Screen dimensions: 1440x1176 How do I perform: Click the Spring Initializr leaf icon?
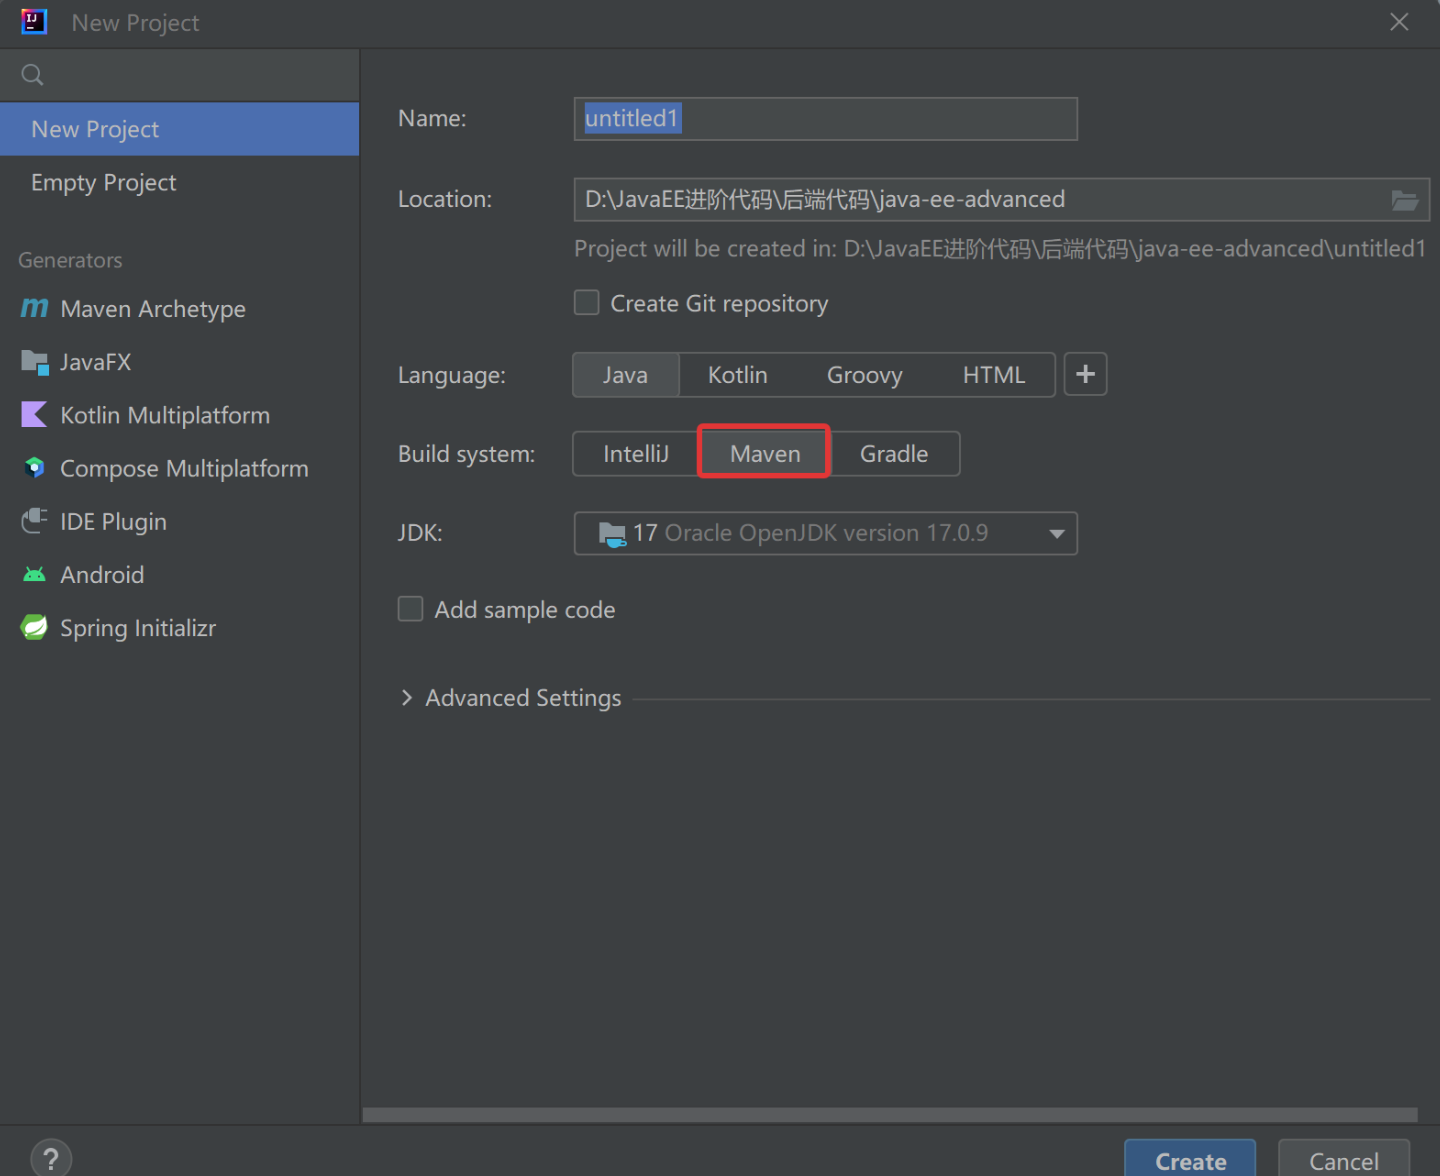pos(34,628)
